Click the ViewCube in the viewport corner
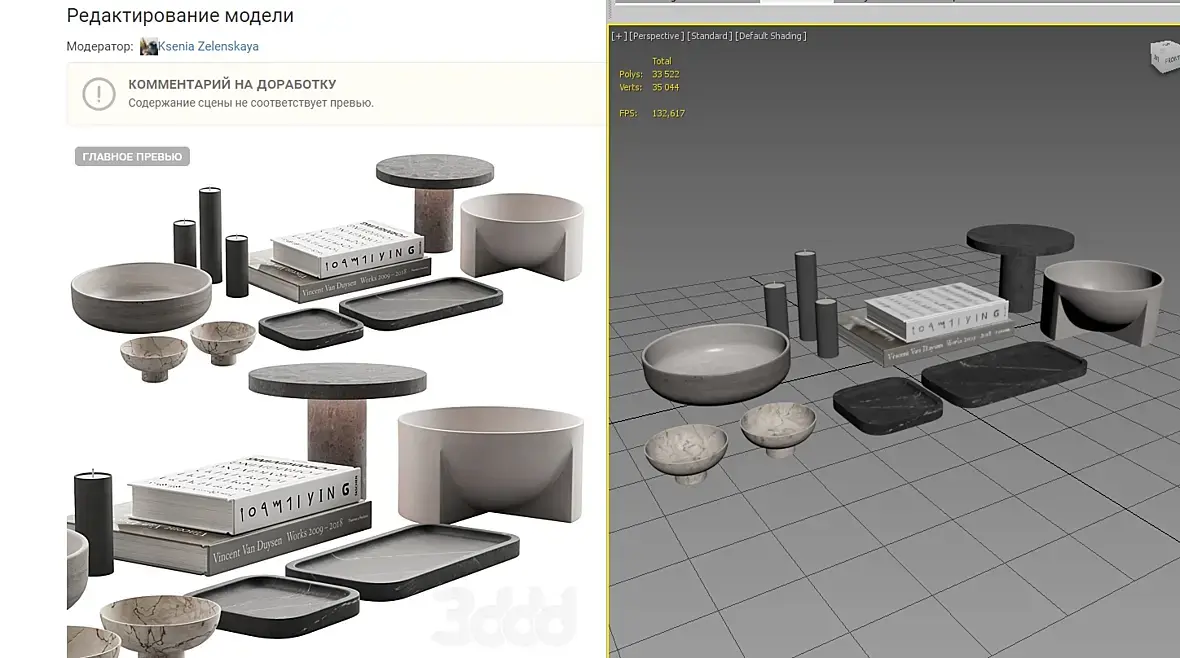 1164,57
